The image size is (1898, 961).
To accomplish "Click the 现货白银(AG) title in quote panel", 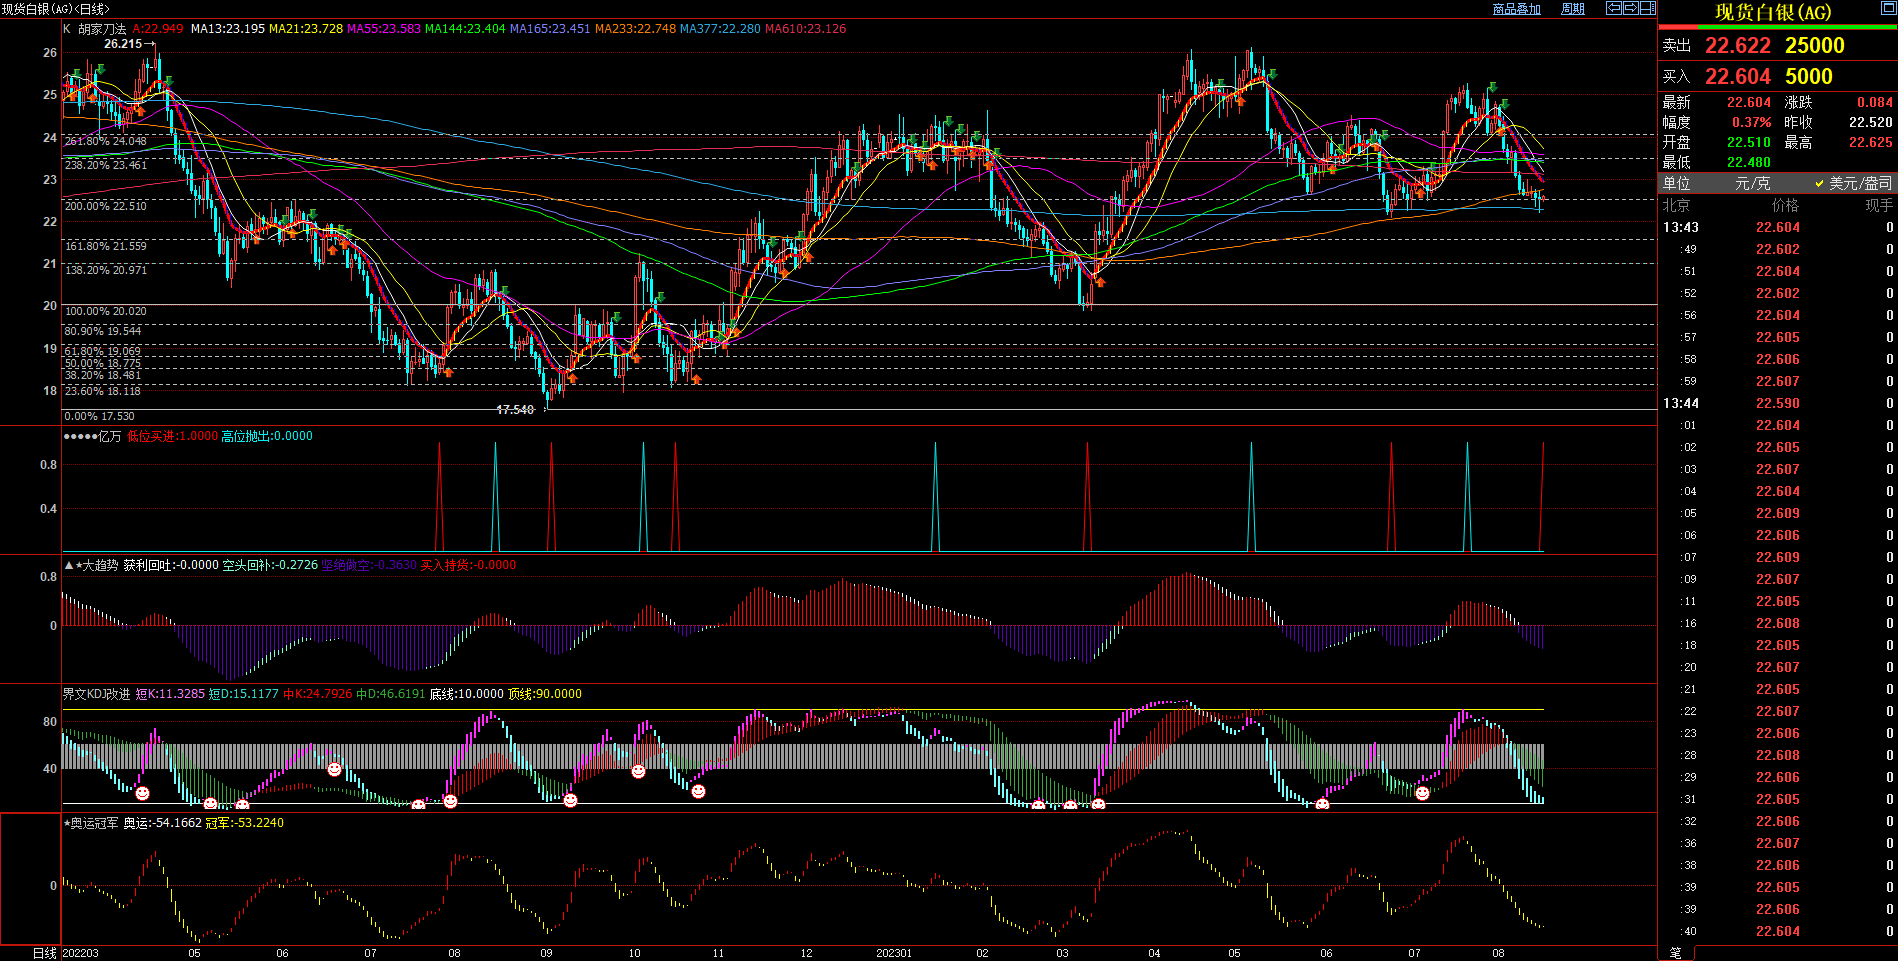I will click(1772, 12).
